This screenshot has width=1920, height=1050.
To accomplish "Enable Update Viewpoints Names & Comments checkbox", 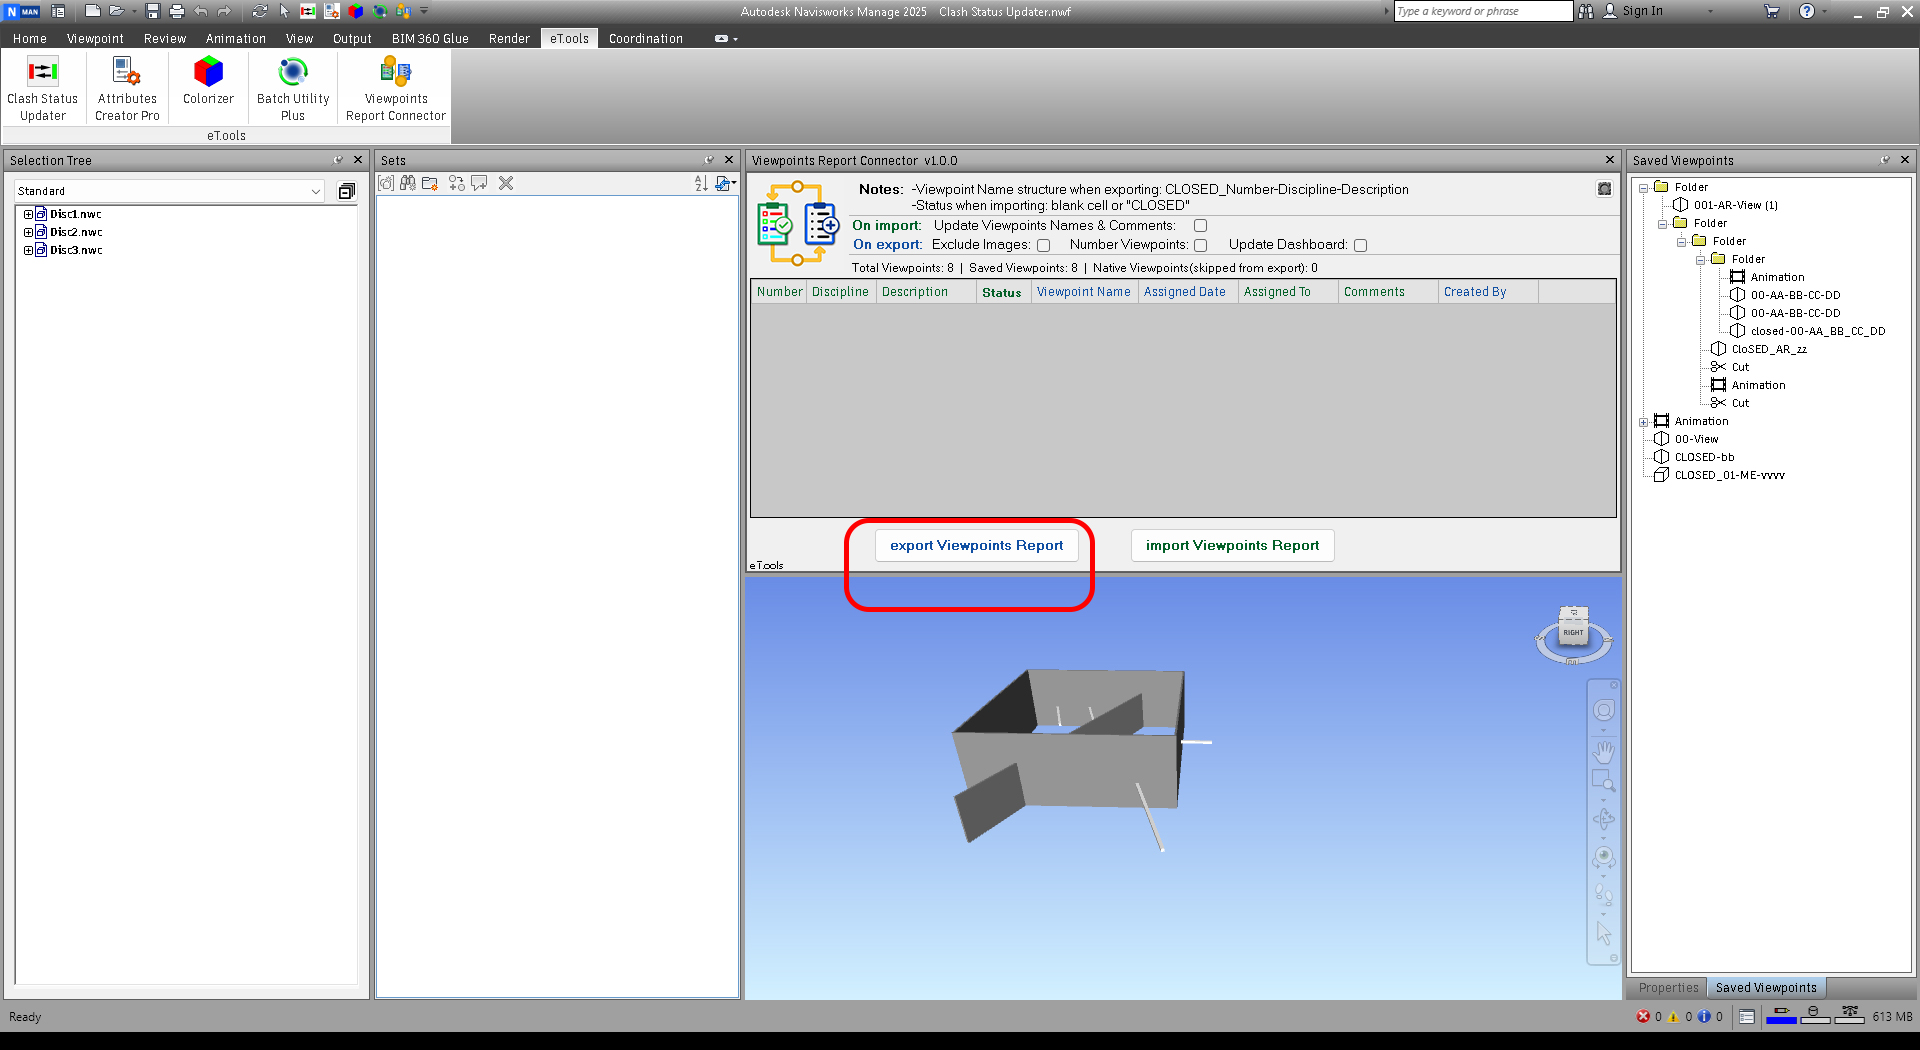I will coord(1200,226).
